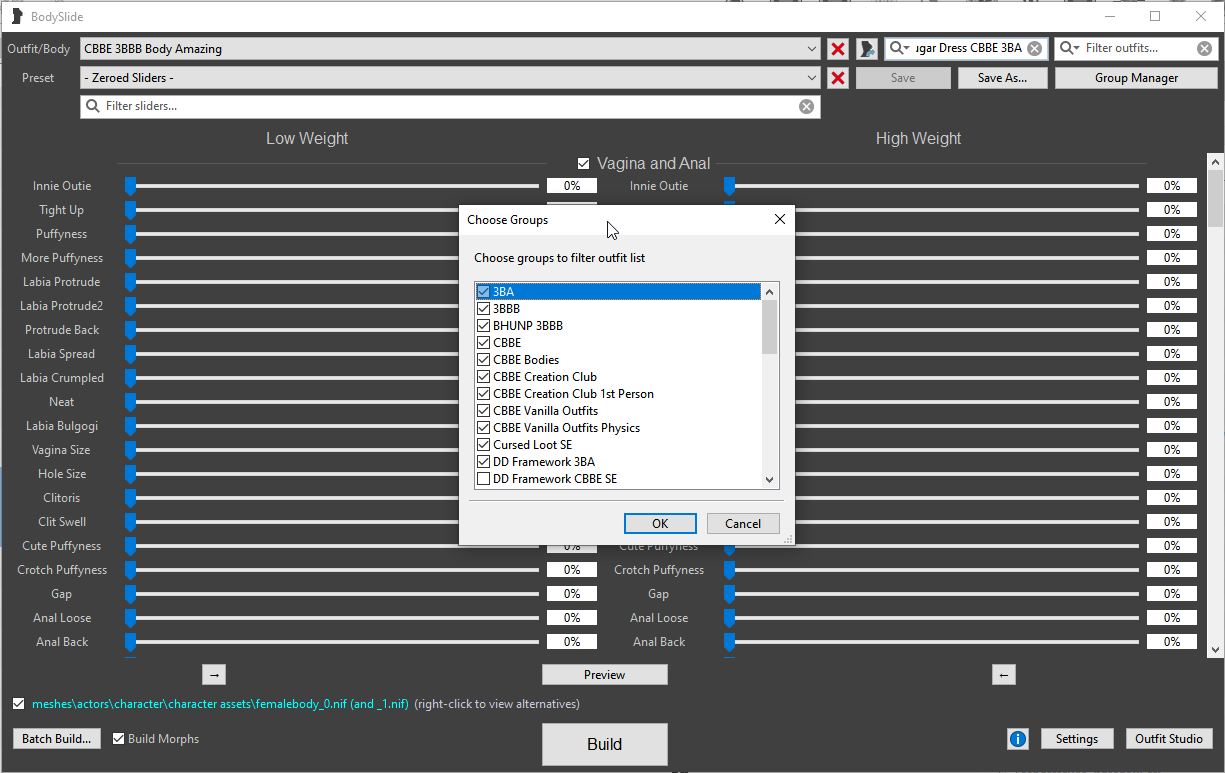Expand the Outfit/Body dropdown

click(811, 49)
